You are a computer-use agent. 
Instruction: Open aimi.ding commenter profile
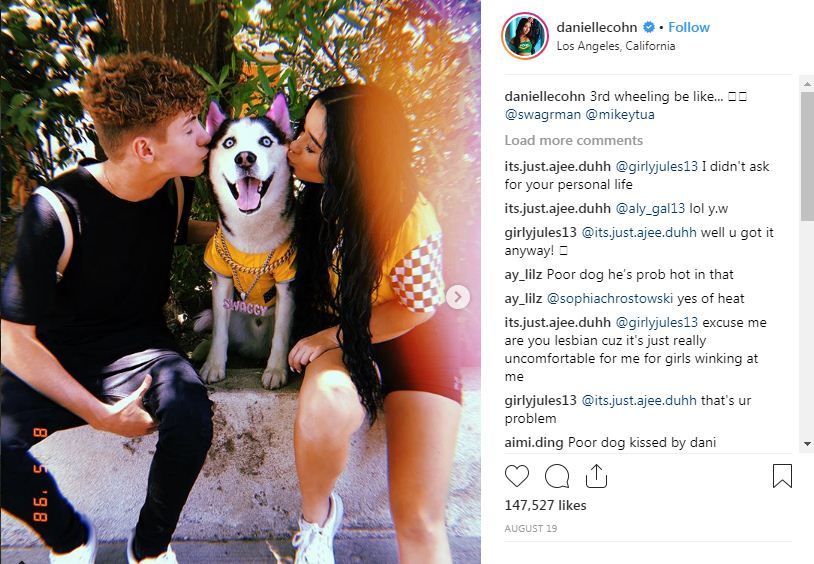(x=534, y=442)
